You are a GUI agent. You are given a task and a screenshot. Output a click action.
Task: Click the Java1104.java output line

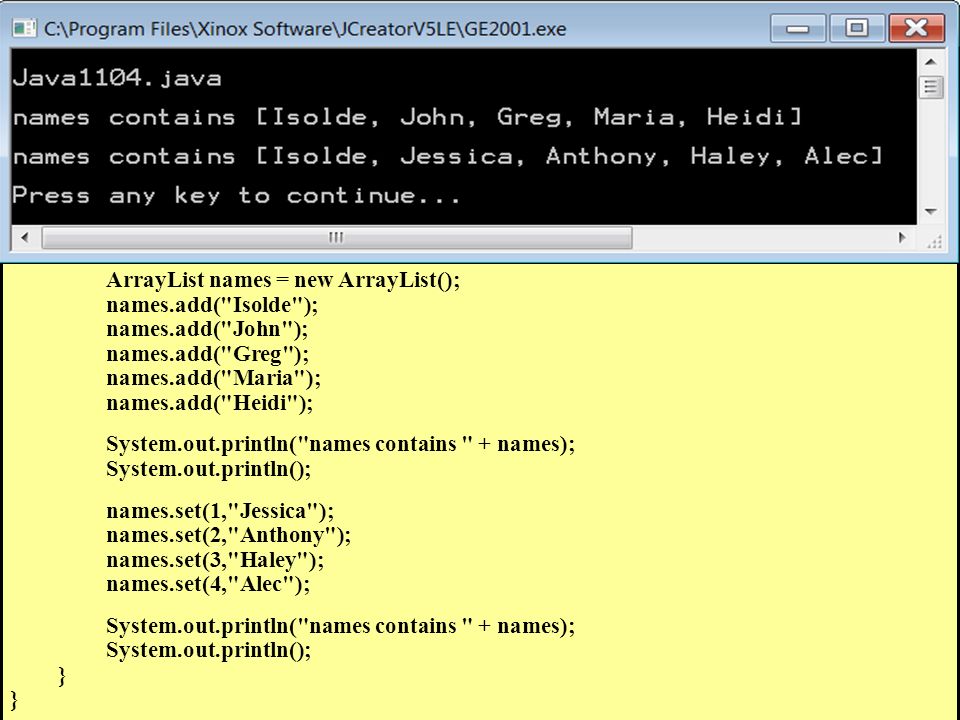tap(117, 78)
